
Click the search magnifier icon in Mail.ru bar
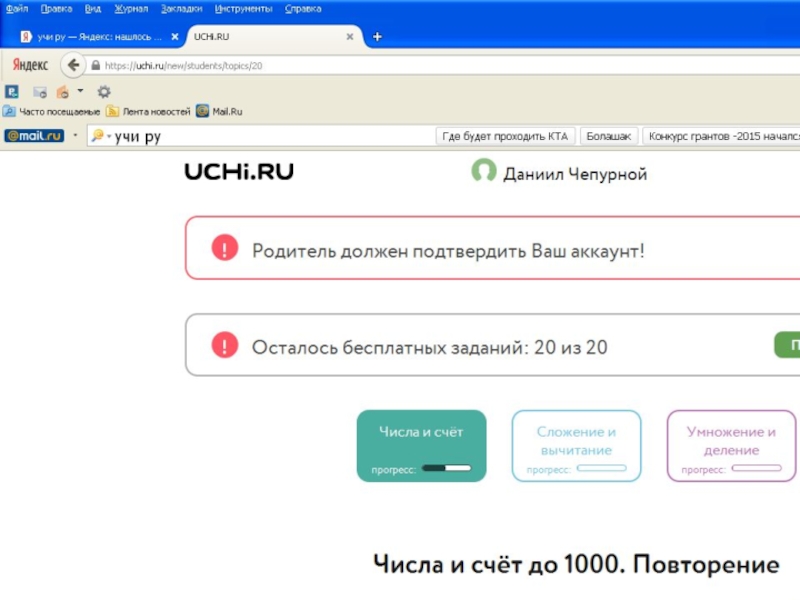point(97,135)
